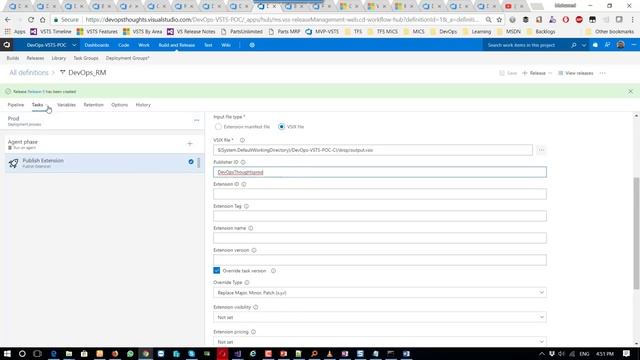
Task: Open Build and Release hub
Action: 177,45
